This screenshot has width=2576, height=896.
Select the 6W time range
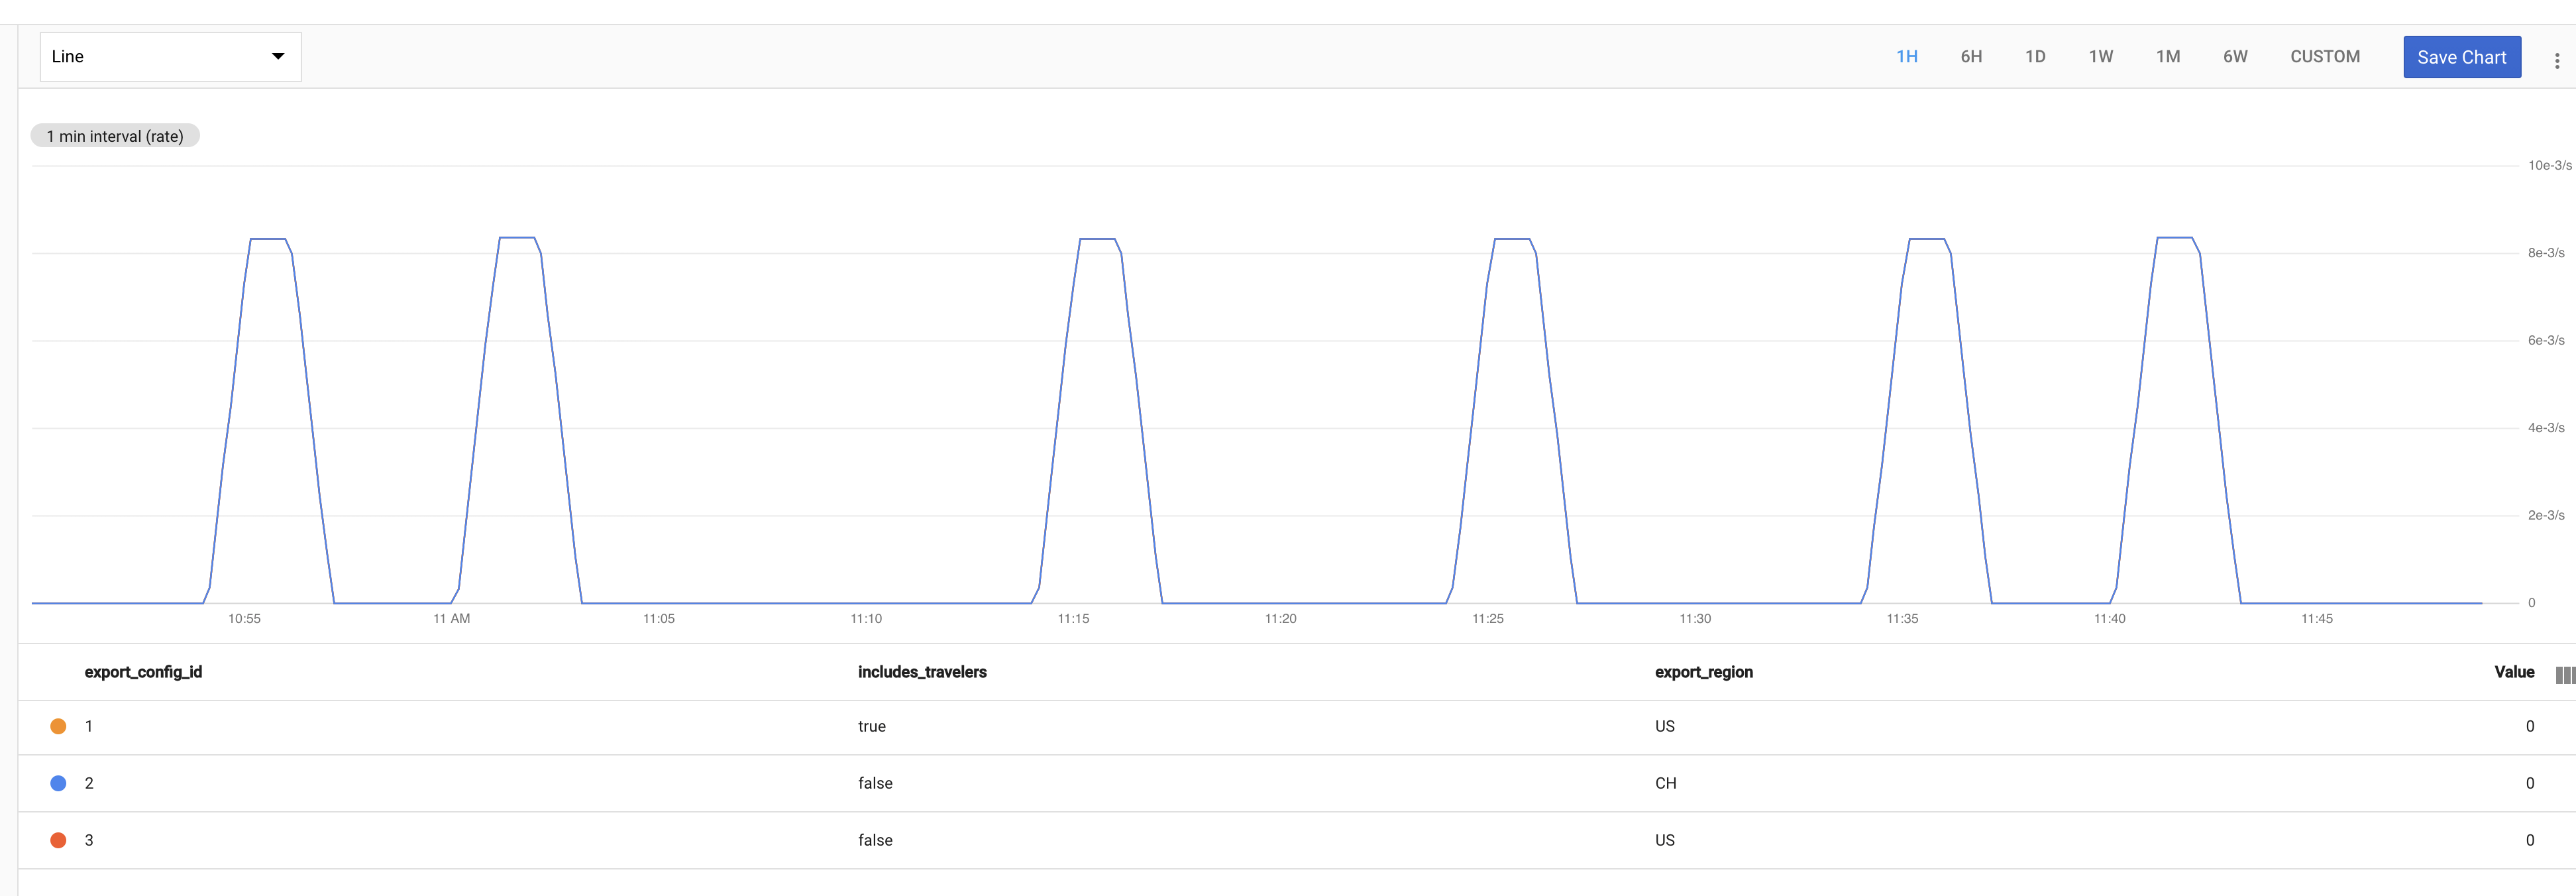[x=2234, y=57]
